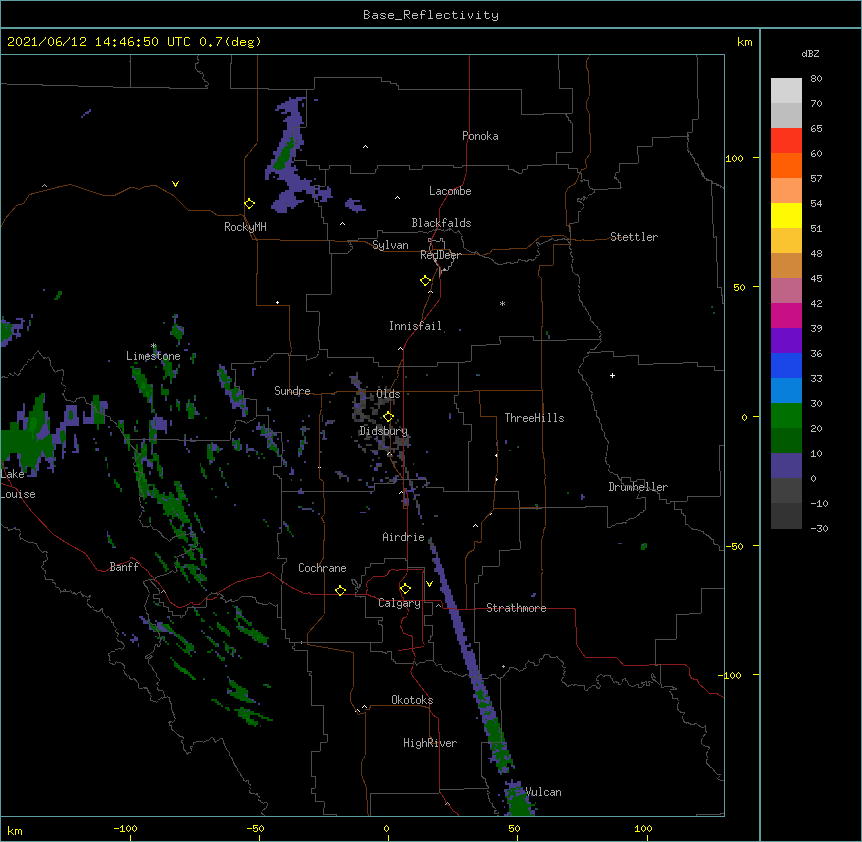Click the yellow diamond marker above Calgary
The image size is (862, 842).
coord(405,588)
